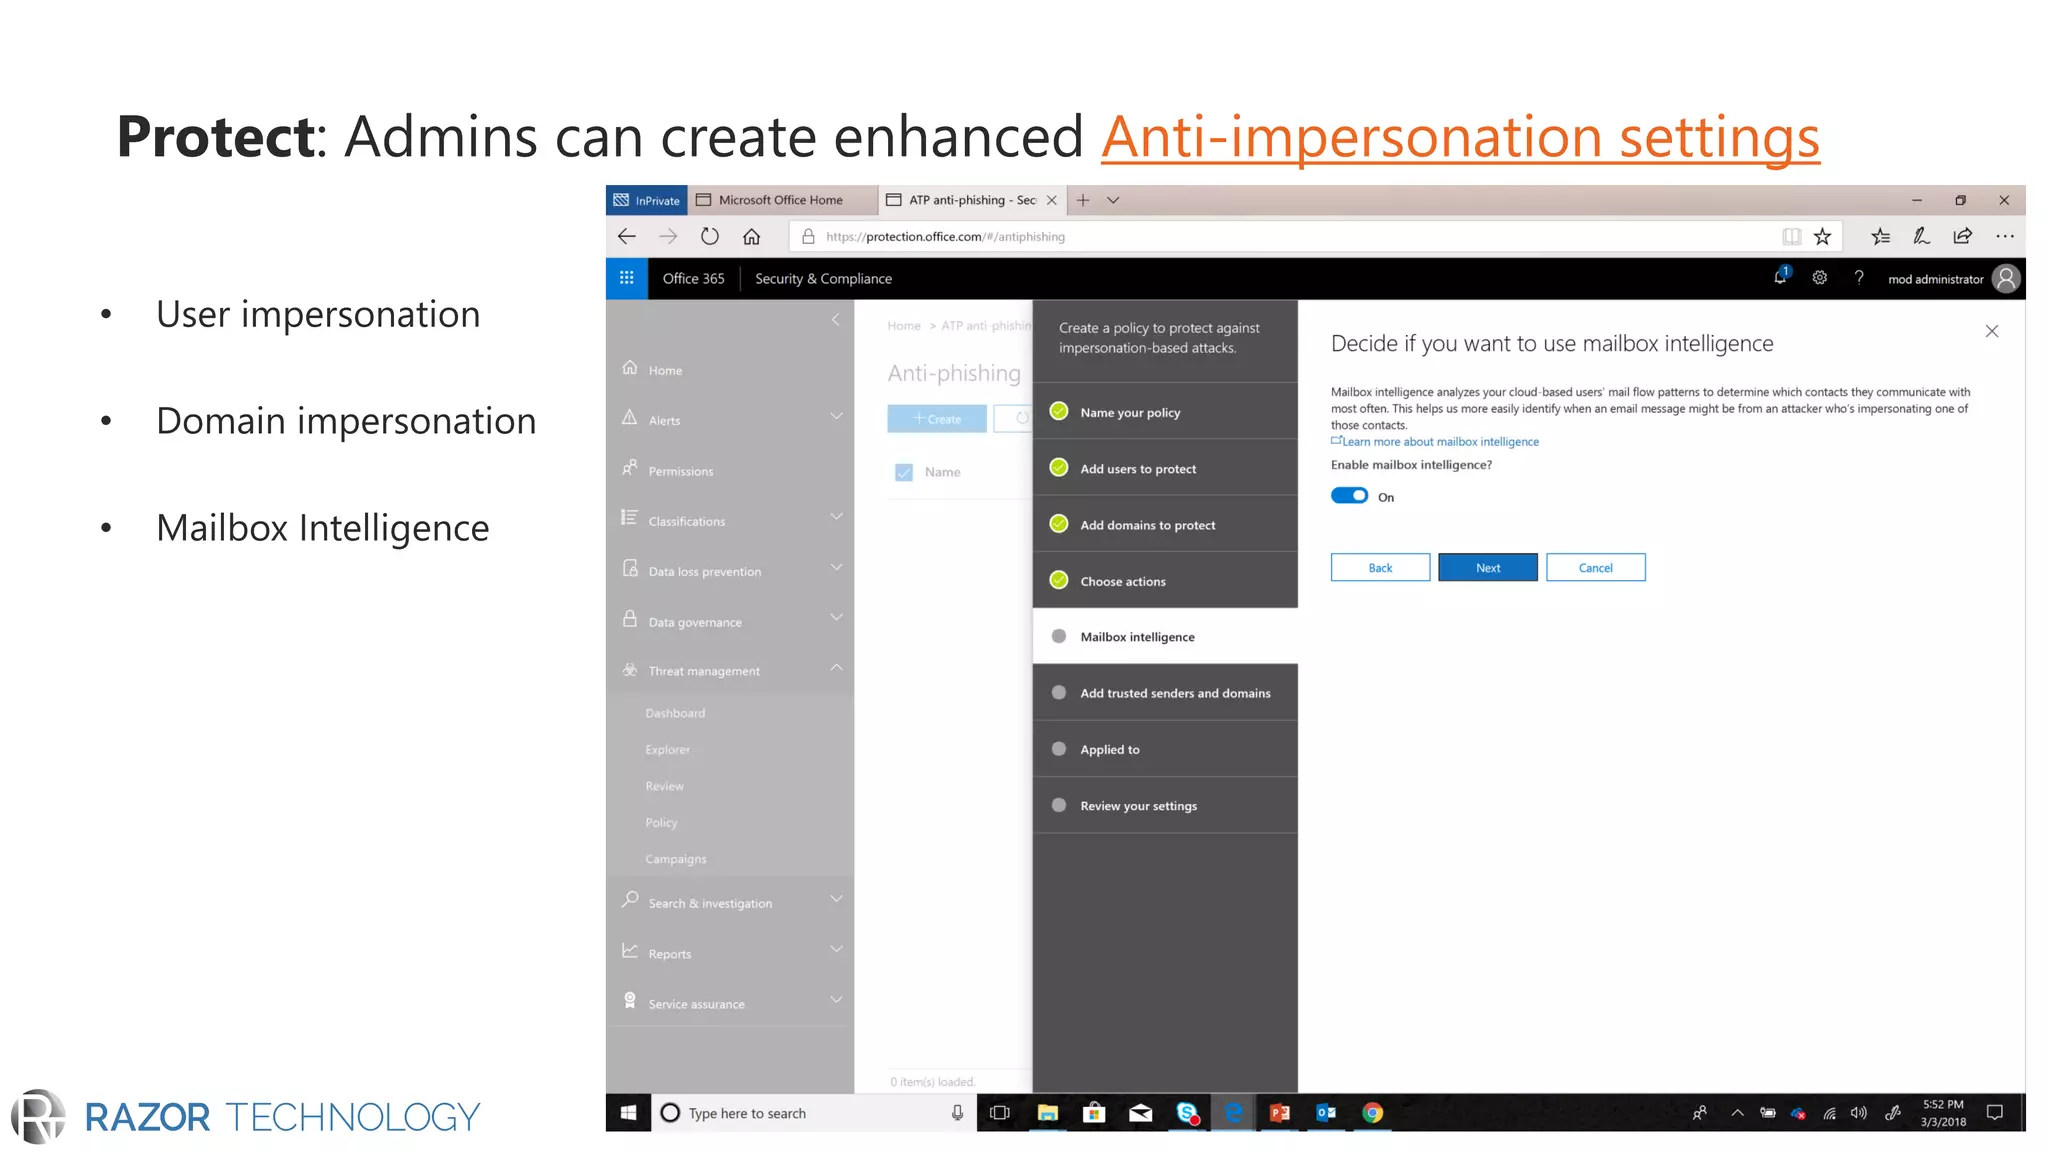Viewport: 2048px width, 1152px height.
Task: Collapse the Threat management section
Action: click(x=836, y=668)
